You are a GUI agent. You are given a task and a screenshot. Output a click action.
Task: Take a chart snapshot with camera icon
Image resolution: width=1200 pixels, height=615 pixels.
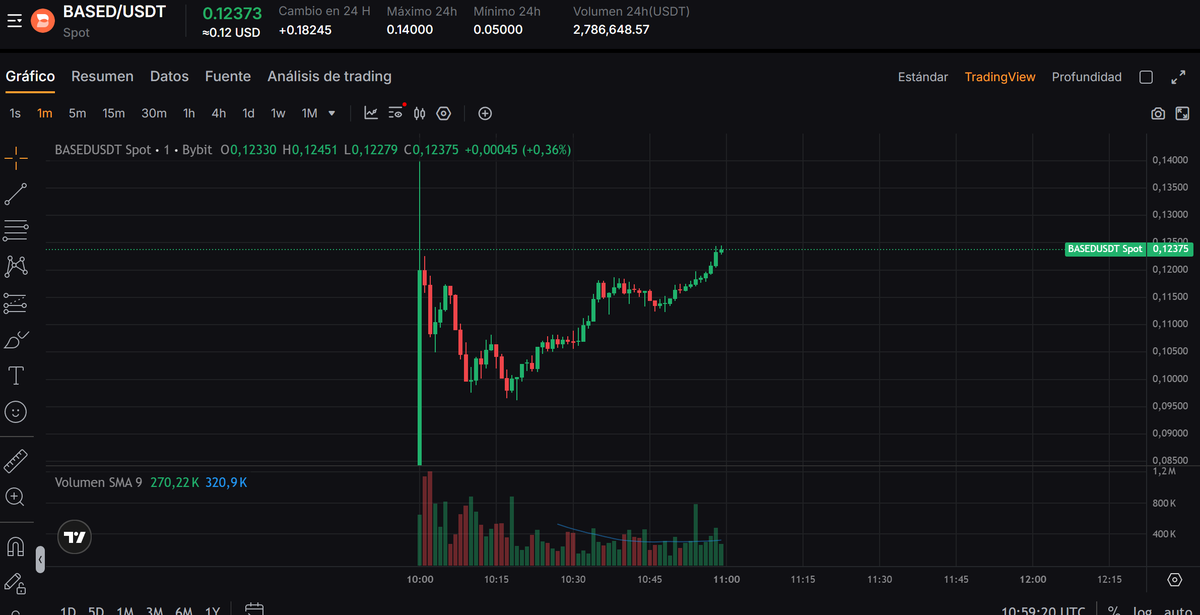[1158, 114]
